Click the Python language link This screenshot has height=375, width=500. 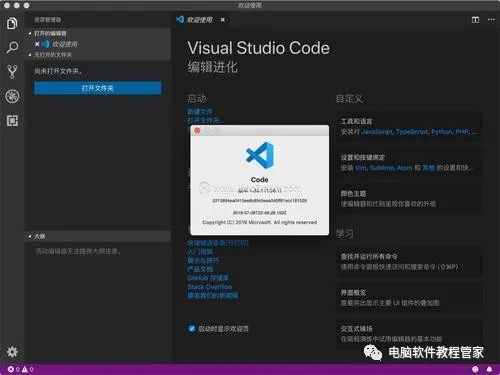[442, 132]
